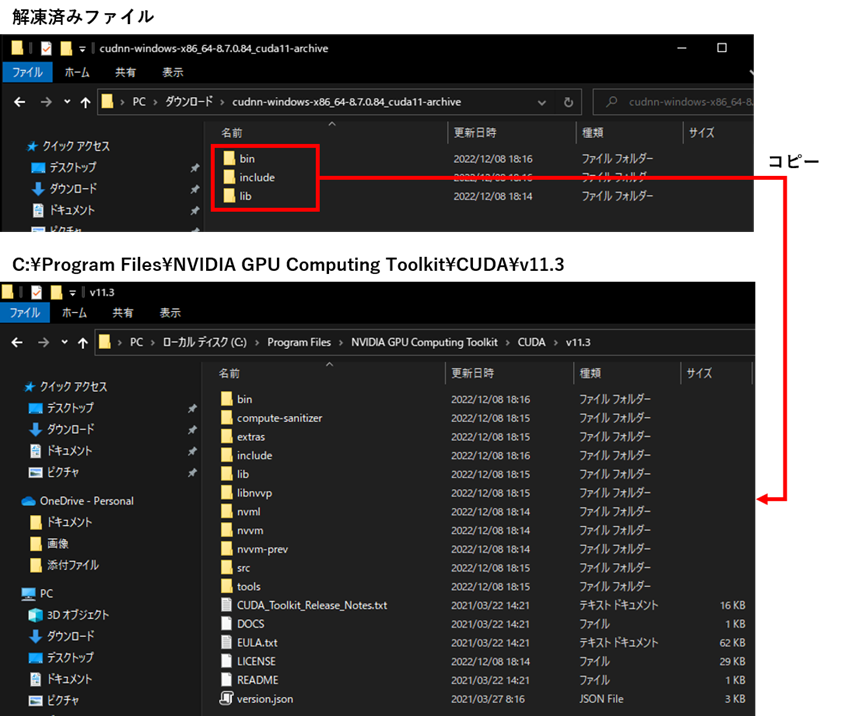Screen dimensions: 865x716
Task: Open the quick access toolbar dropdown in v11.3 title bar
Action: point(72,293)
